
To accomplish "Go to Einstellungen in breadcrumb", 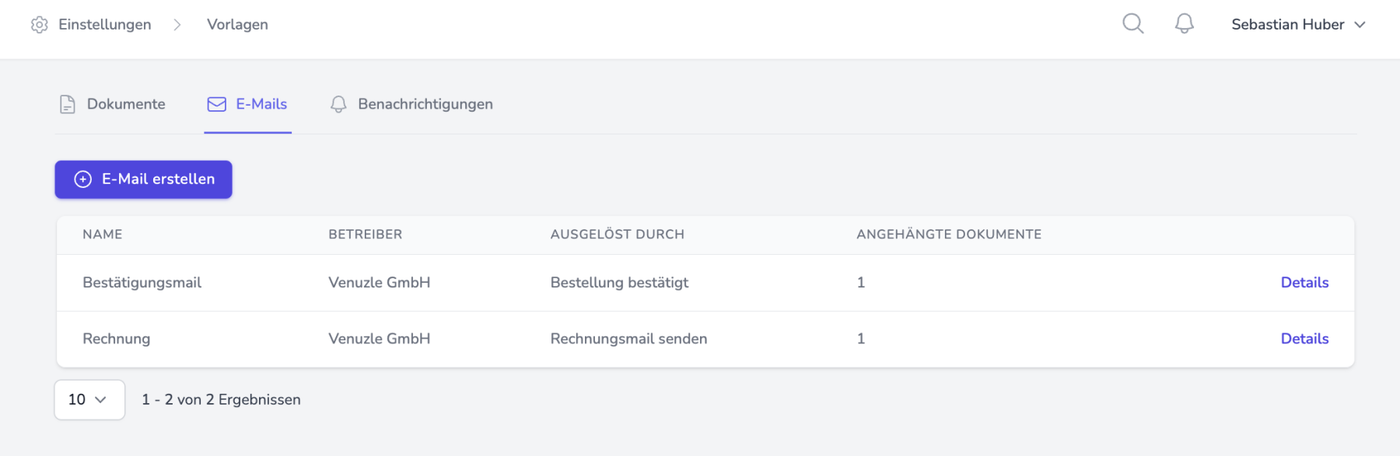I will (x=105, y=25).
